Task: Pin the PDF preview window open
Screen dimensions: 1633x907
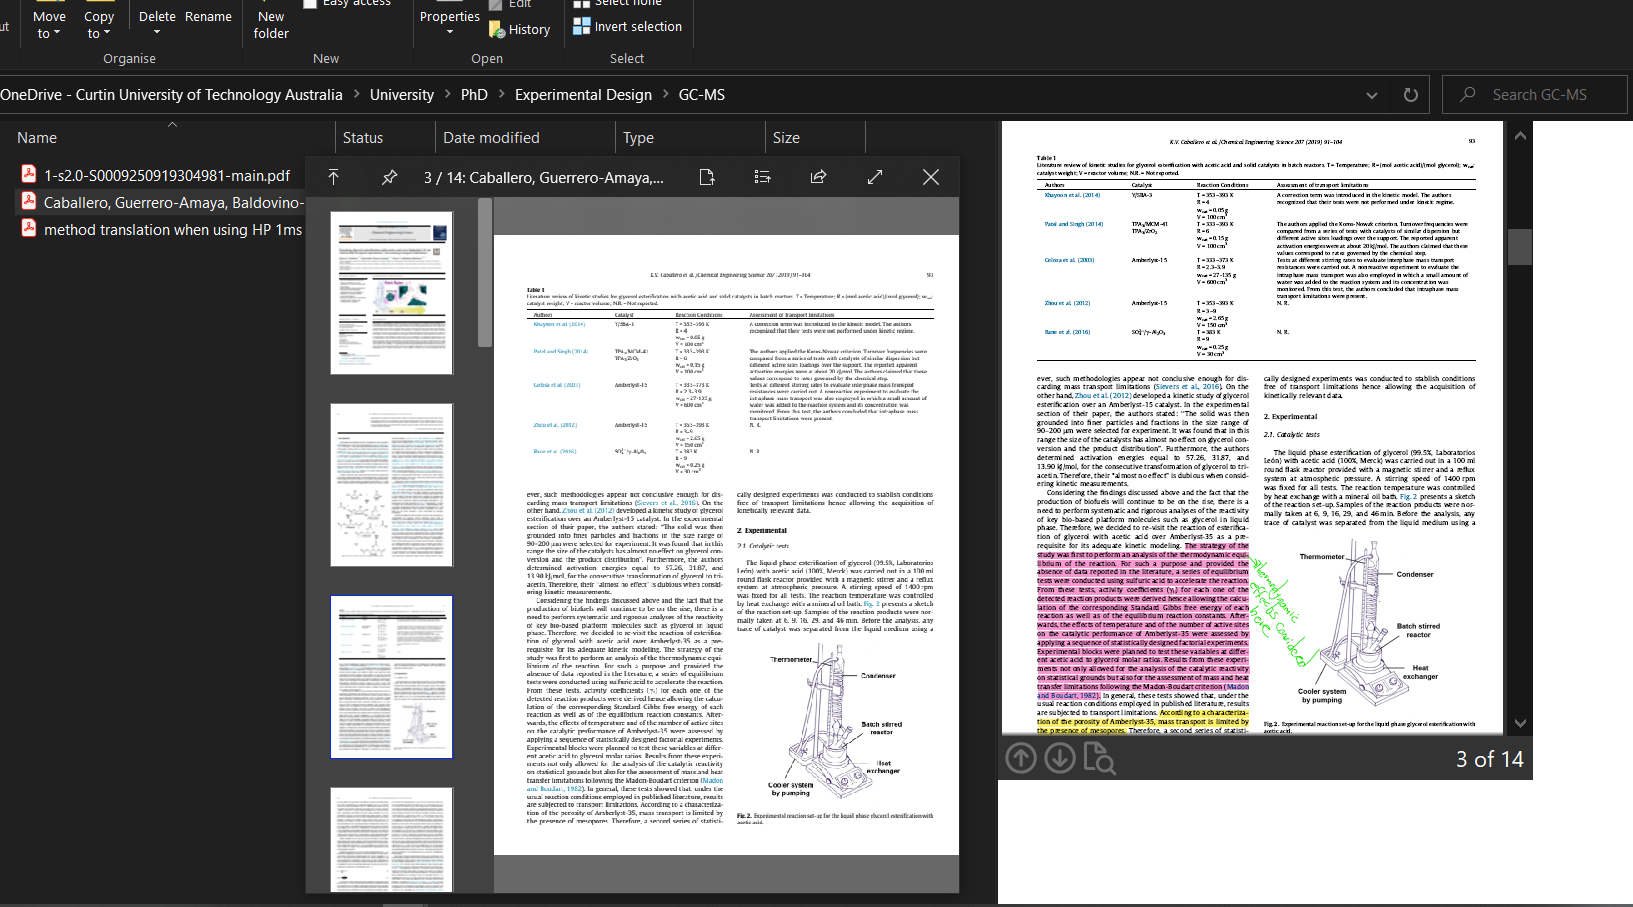Action: tap(389, 177)
